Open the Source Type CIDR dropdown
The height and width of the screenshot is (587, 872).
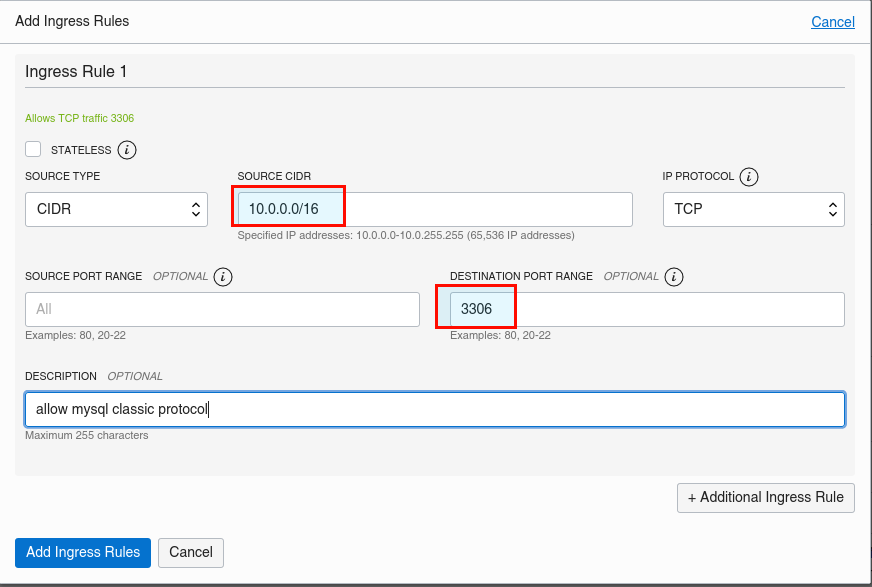pos(116,210)
